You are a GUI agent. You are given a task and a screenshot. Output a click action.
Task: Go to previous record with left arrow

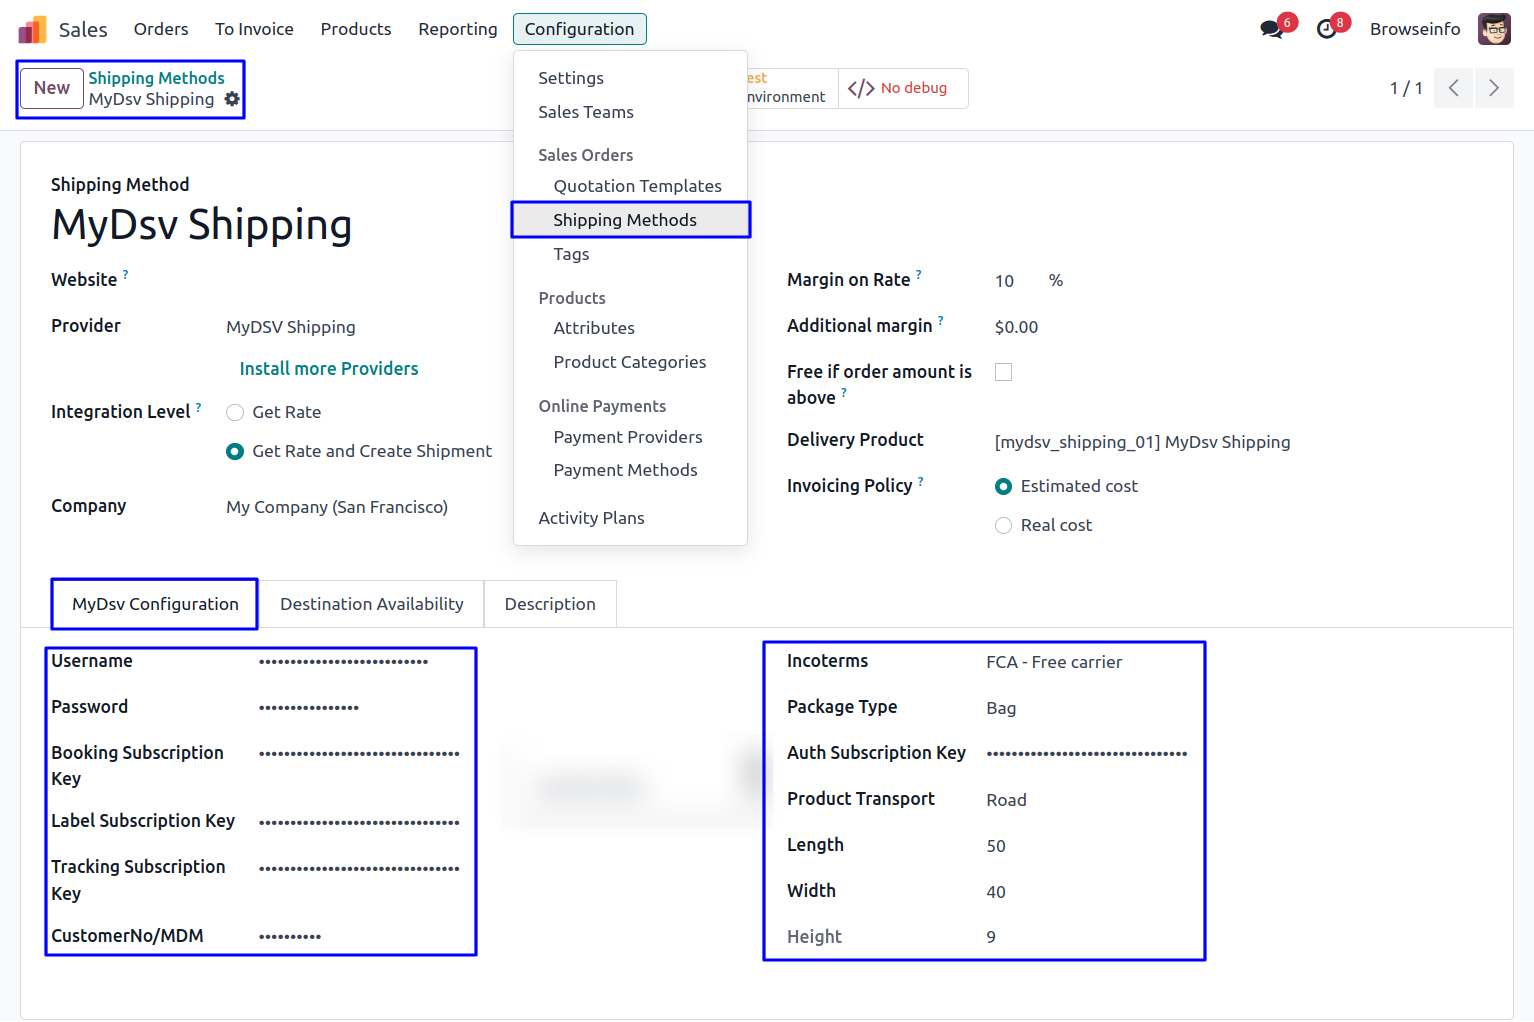point(1453,88)
